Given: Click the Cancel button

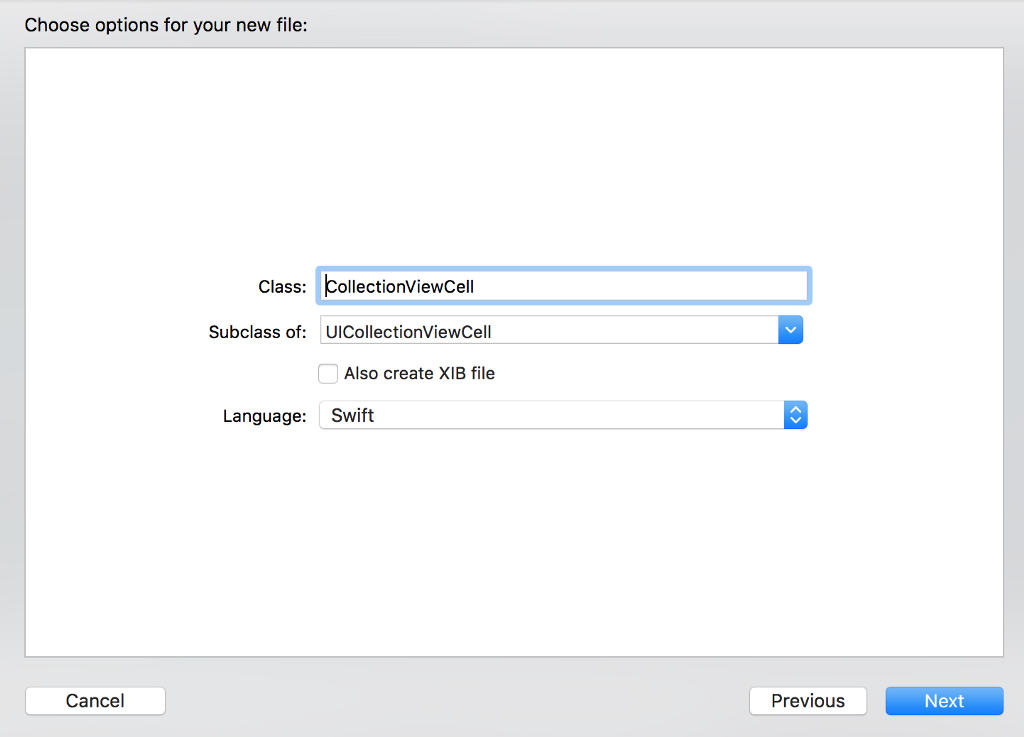Looking at the screenshot, I should (95, 700).
